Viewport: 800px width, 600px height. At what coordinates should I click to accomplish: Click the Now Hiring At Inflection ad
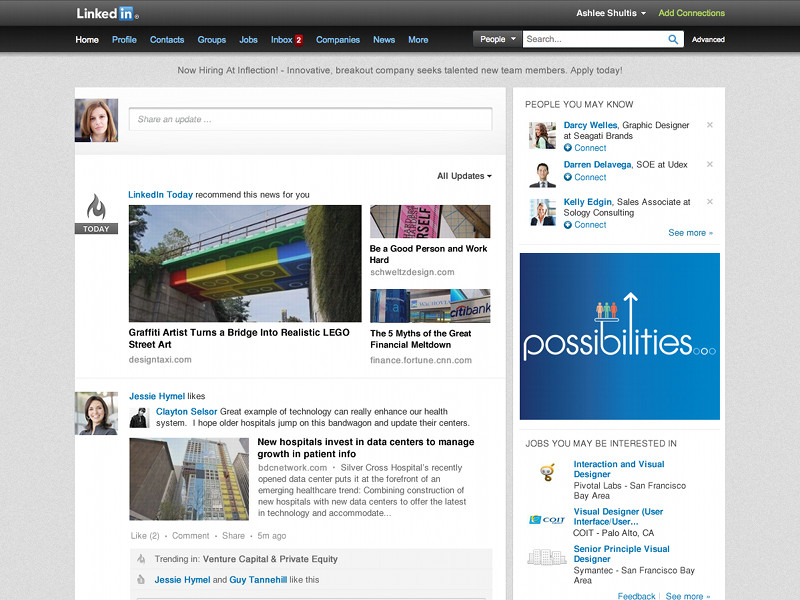click(x=400, y=70)
